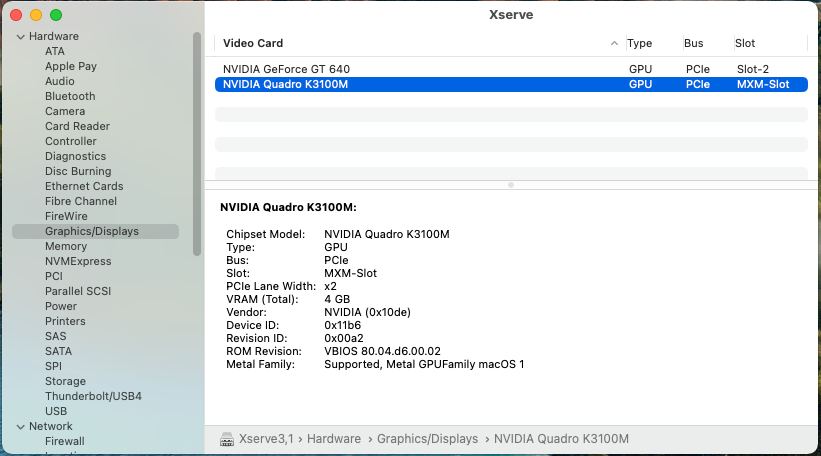Open the Audio hardware category

click(x=60, y=81)
